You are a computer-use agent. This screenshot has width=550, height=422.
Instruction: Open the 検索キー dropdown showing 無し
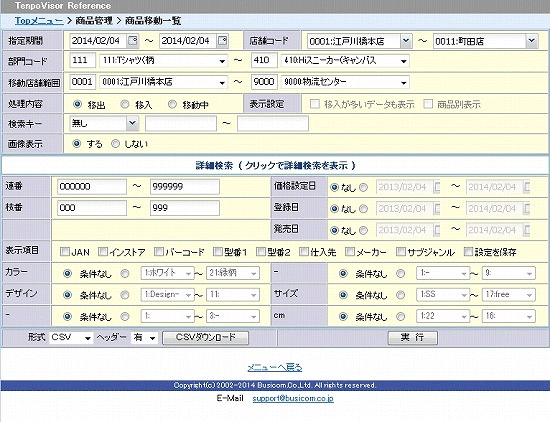[104, 123]
